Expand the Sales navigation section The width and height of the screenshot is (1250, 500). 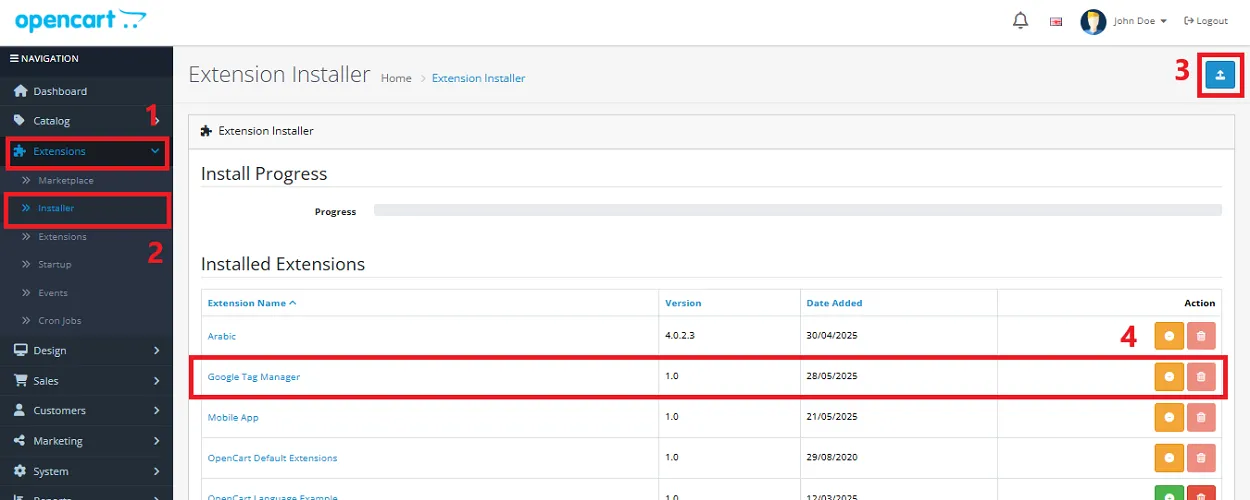(86, 381)
